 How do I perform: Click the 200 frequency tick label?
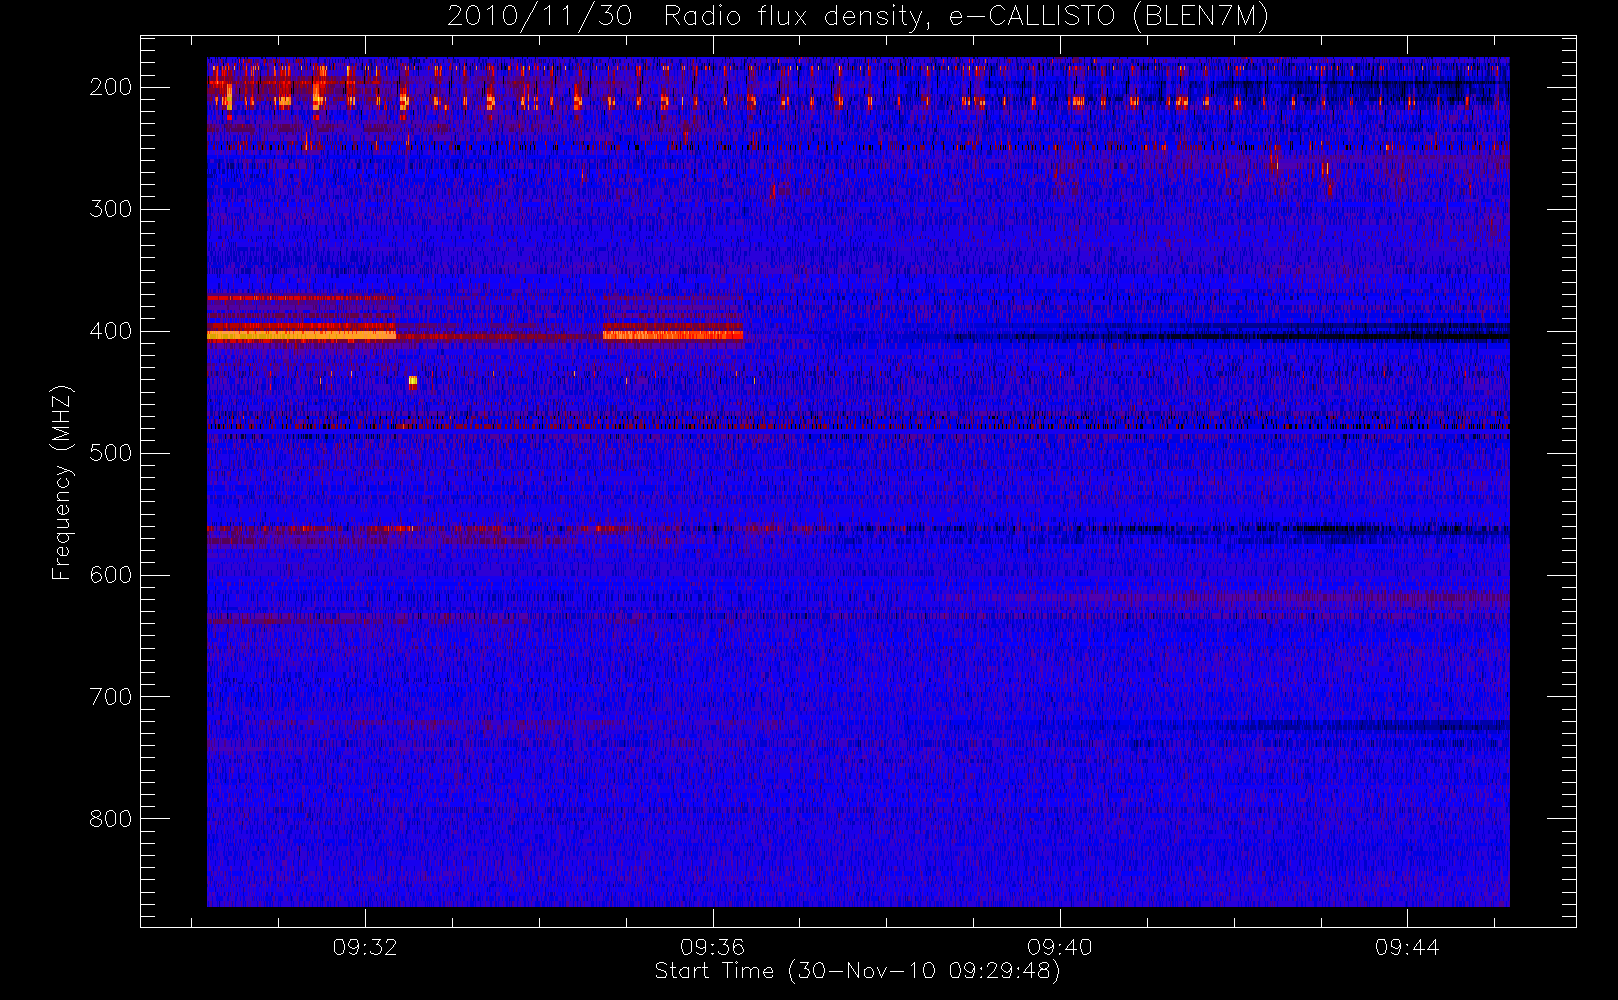(111, 87)
